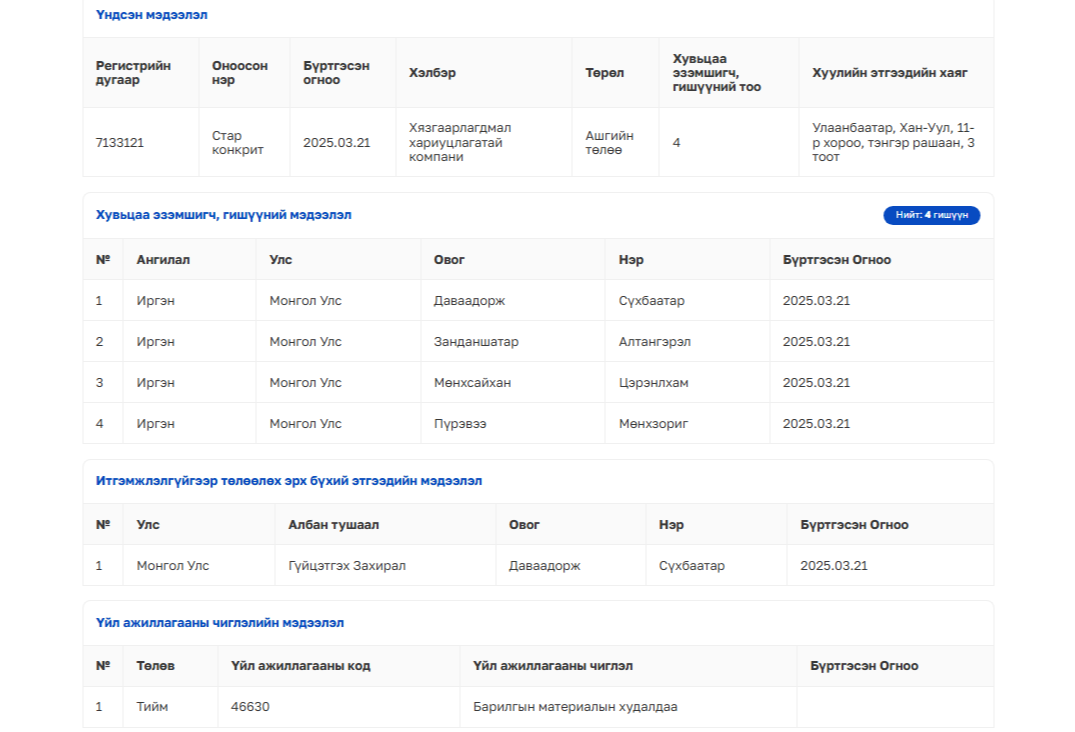Viewport: 1075px width, 732px height.
Task: Click the 'Албан тушаал' column header
Action: click(x=333, y=525)
